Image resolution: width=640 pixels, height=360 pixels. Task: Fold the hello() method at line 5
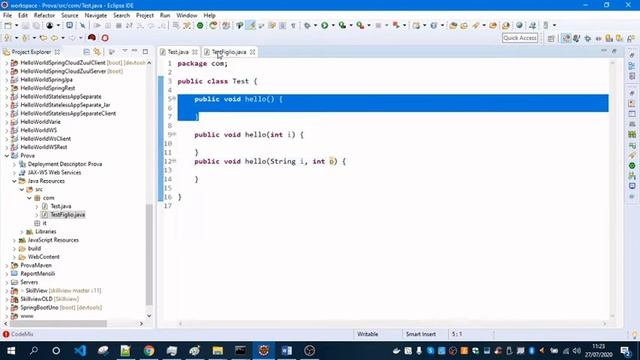pyautogui.click(x=175, y=98)
